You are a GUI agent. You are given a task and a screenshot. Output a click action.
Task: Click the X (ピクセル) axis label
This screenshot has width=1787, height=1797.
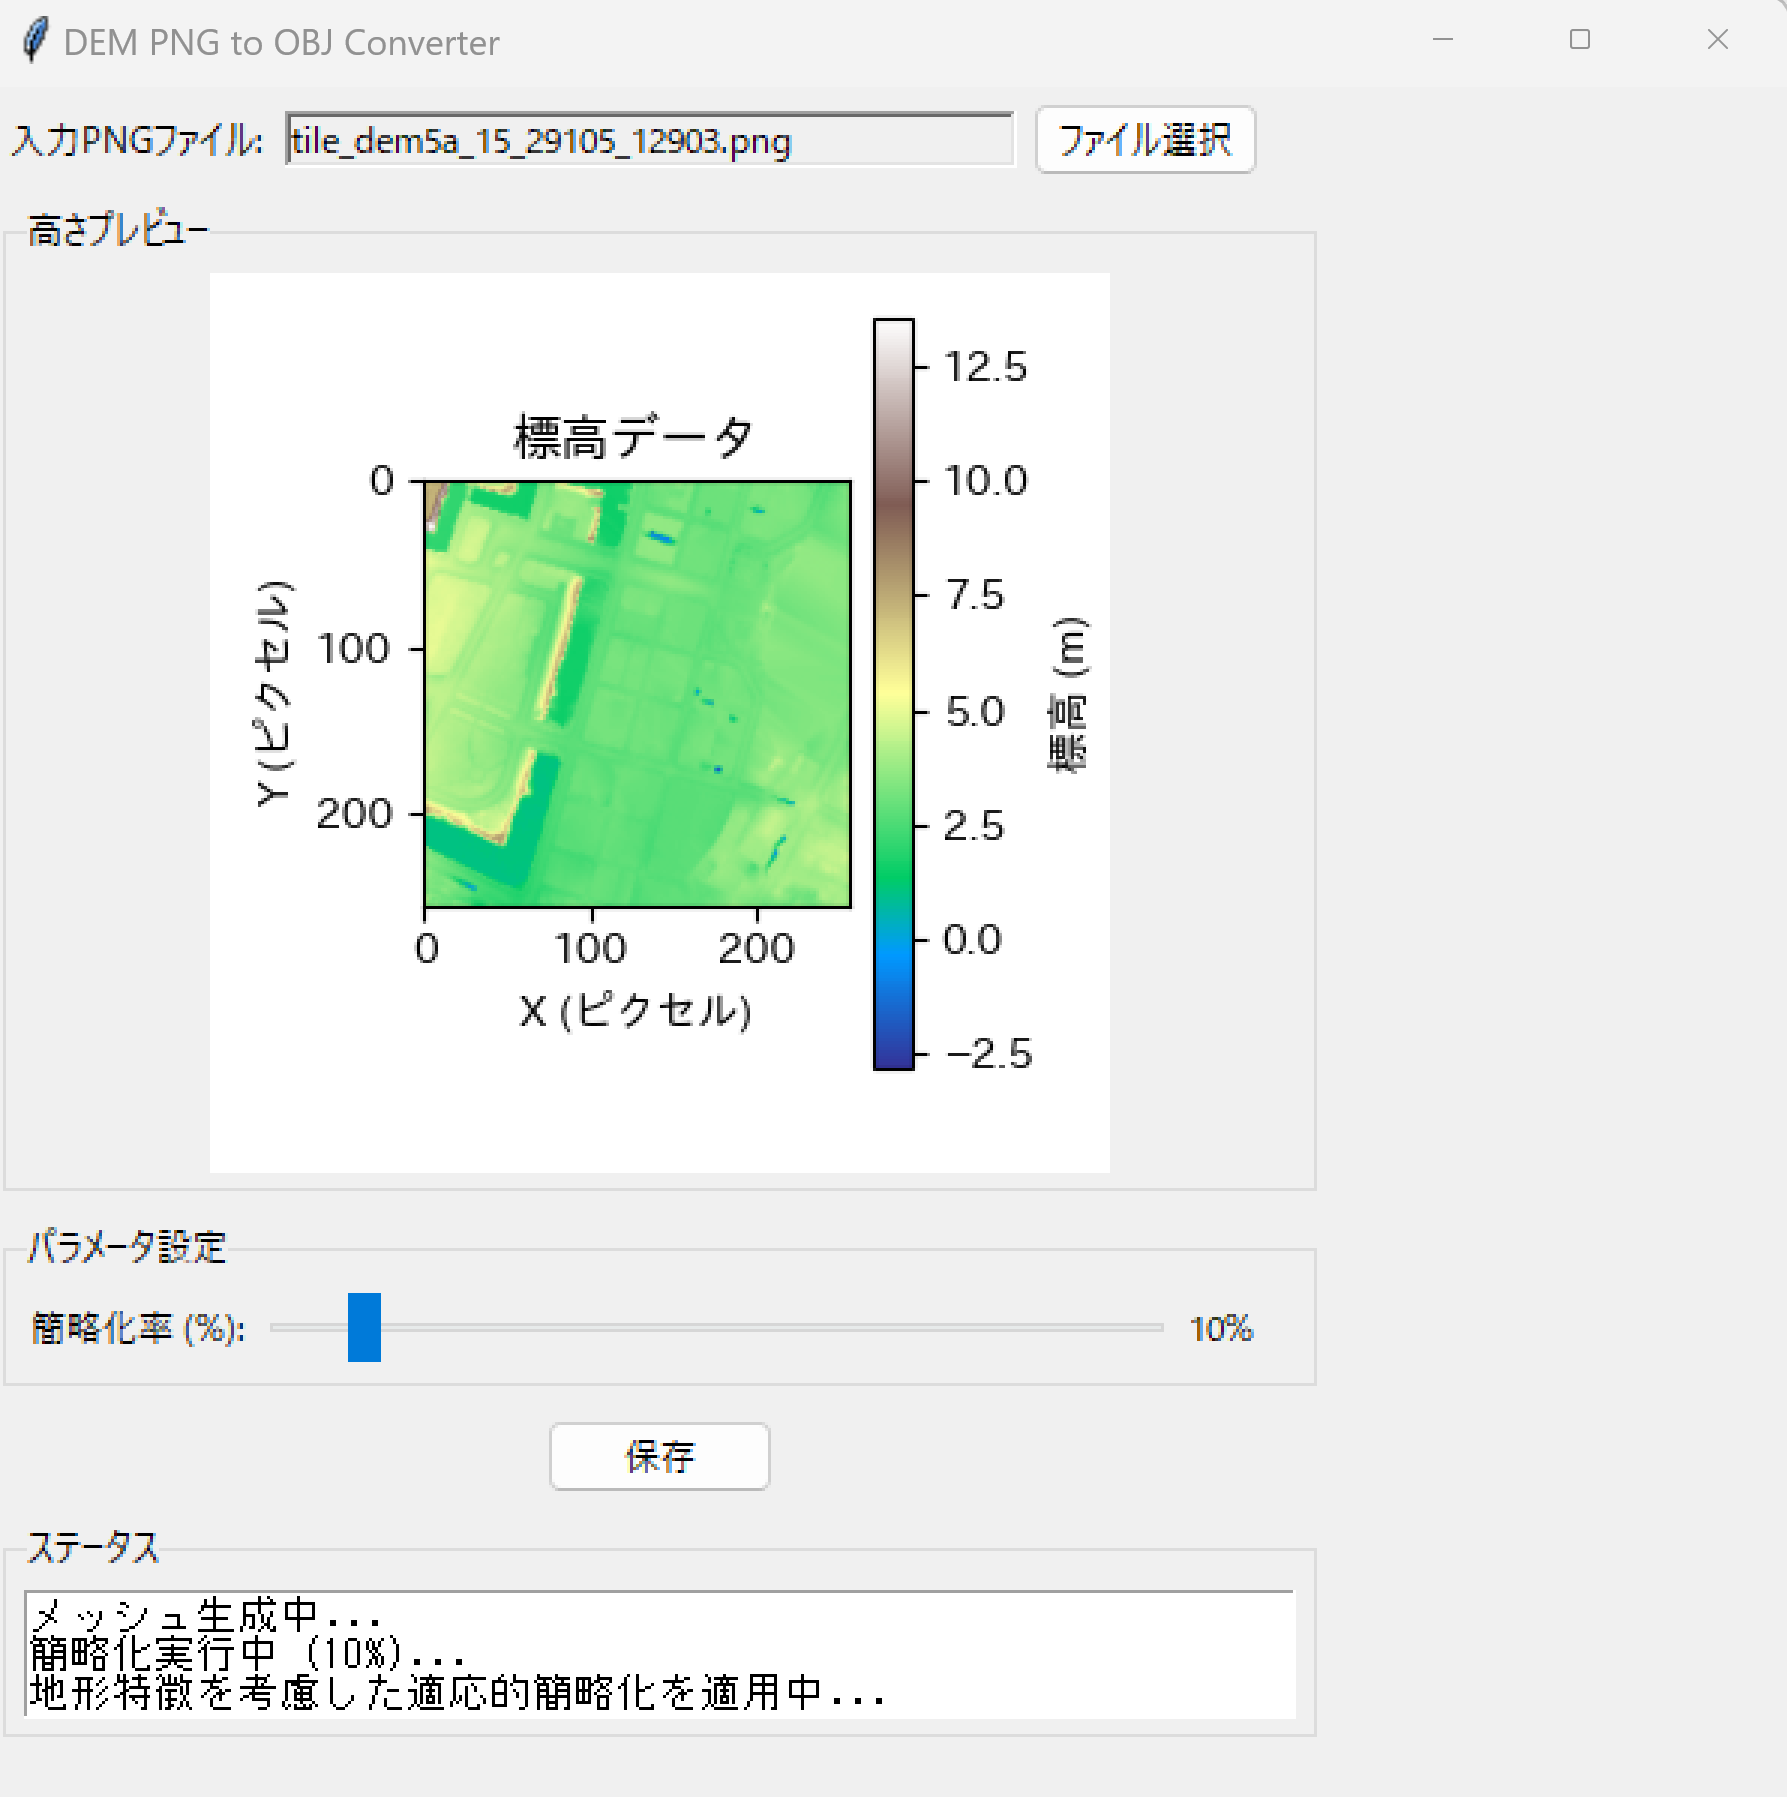635,1010
